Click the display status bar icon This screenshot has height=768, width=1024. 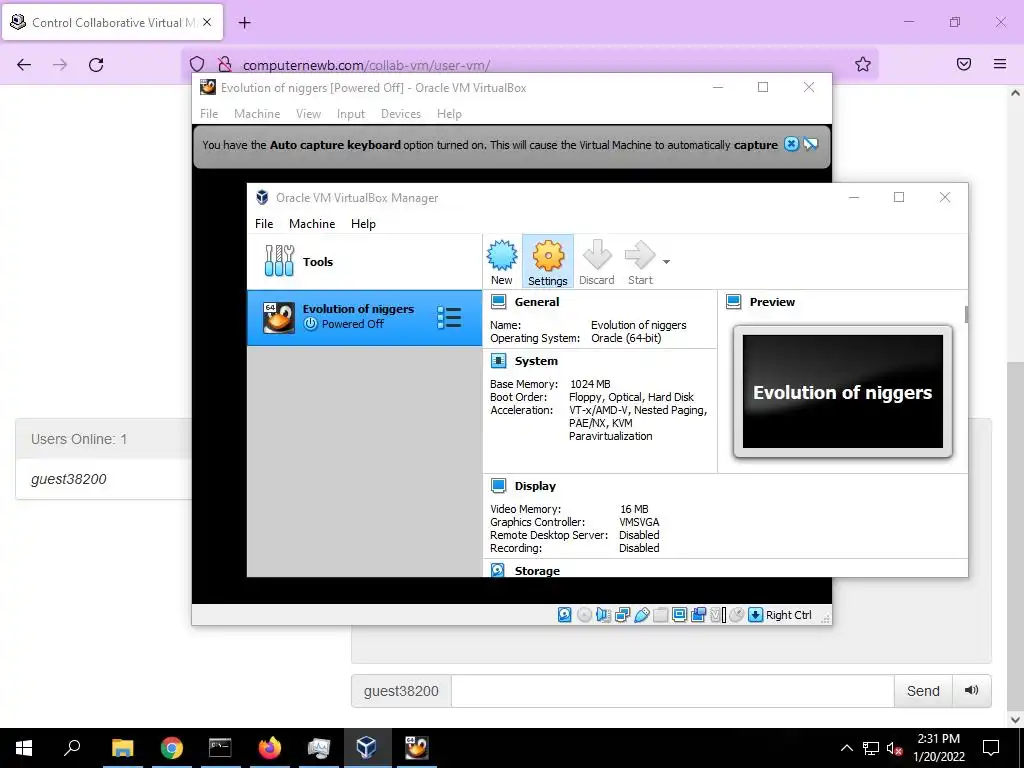[679, 615]
